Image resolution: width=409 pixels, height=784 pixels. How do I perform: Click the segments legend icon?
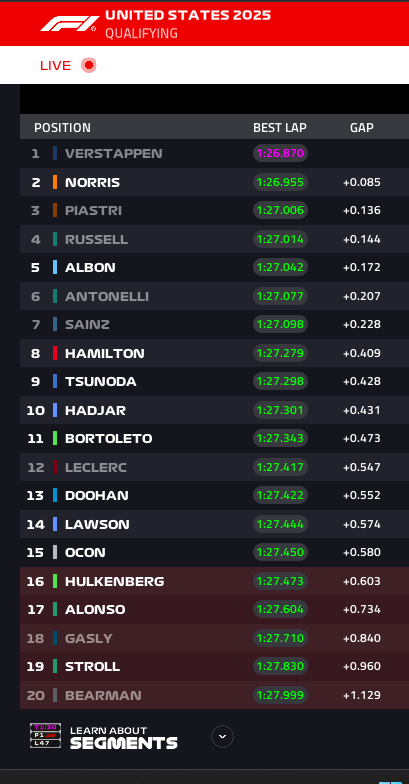click(x=46, y=736)
